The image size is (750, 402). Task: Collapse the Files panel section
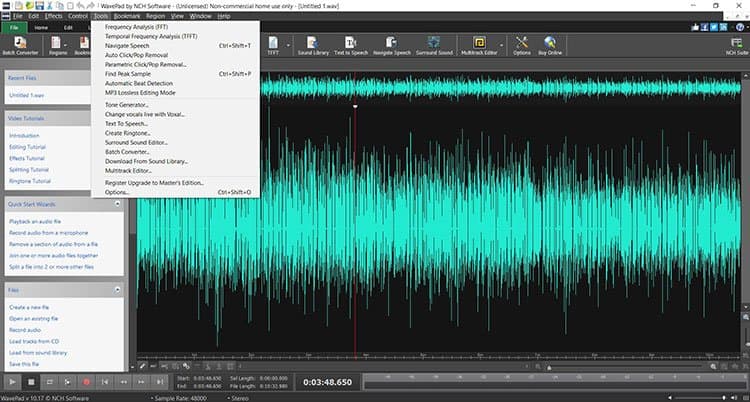(117, 290)
